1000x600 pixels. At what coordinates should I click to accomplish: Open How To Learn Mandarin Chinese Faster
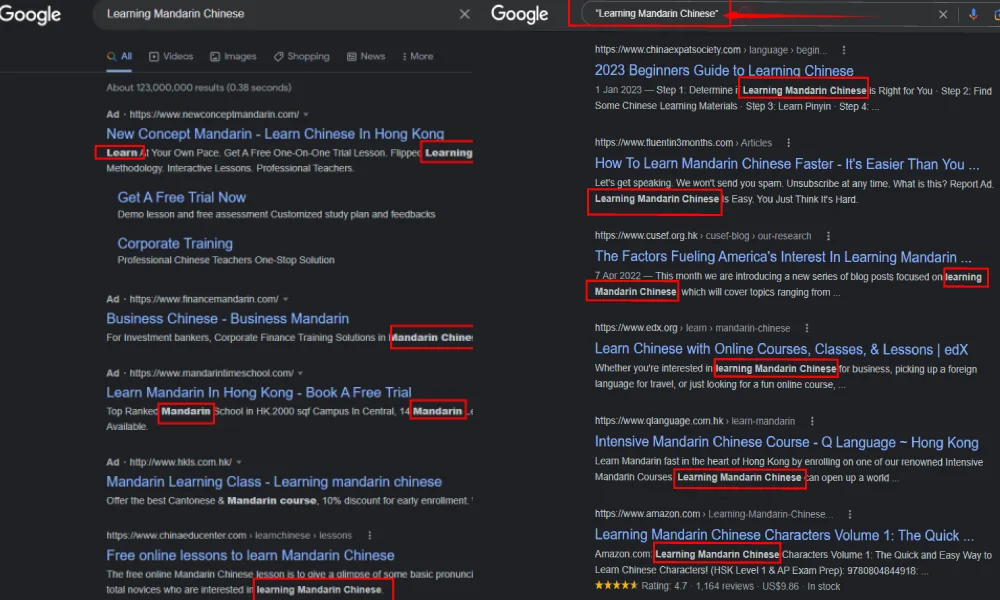pos(787,164)
